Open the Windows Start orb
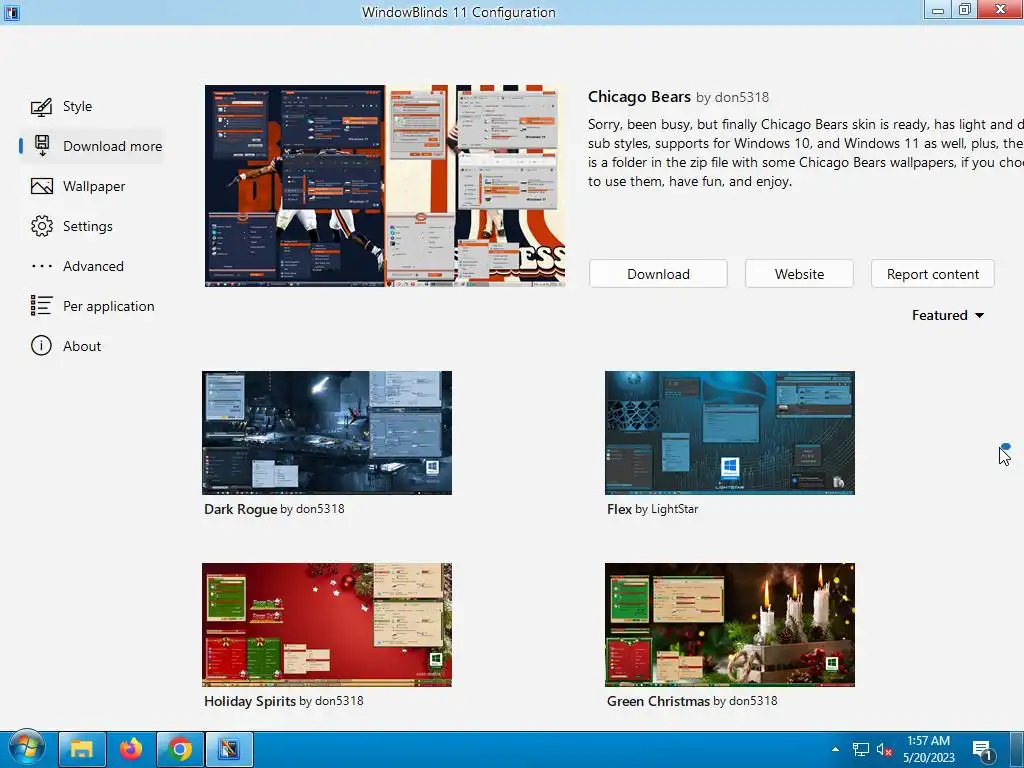This screenshot has width=1024, height=768. click(26, 748)
